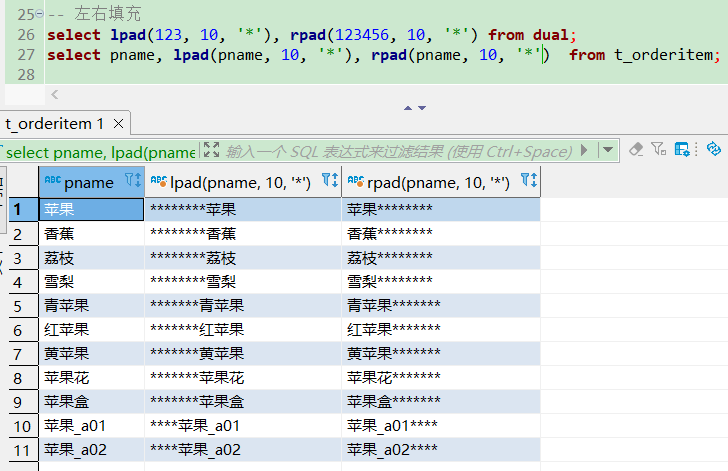
Task: Click the 'dual' keyword on line 26
Action: (550, 35)
